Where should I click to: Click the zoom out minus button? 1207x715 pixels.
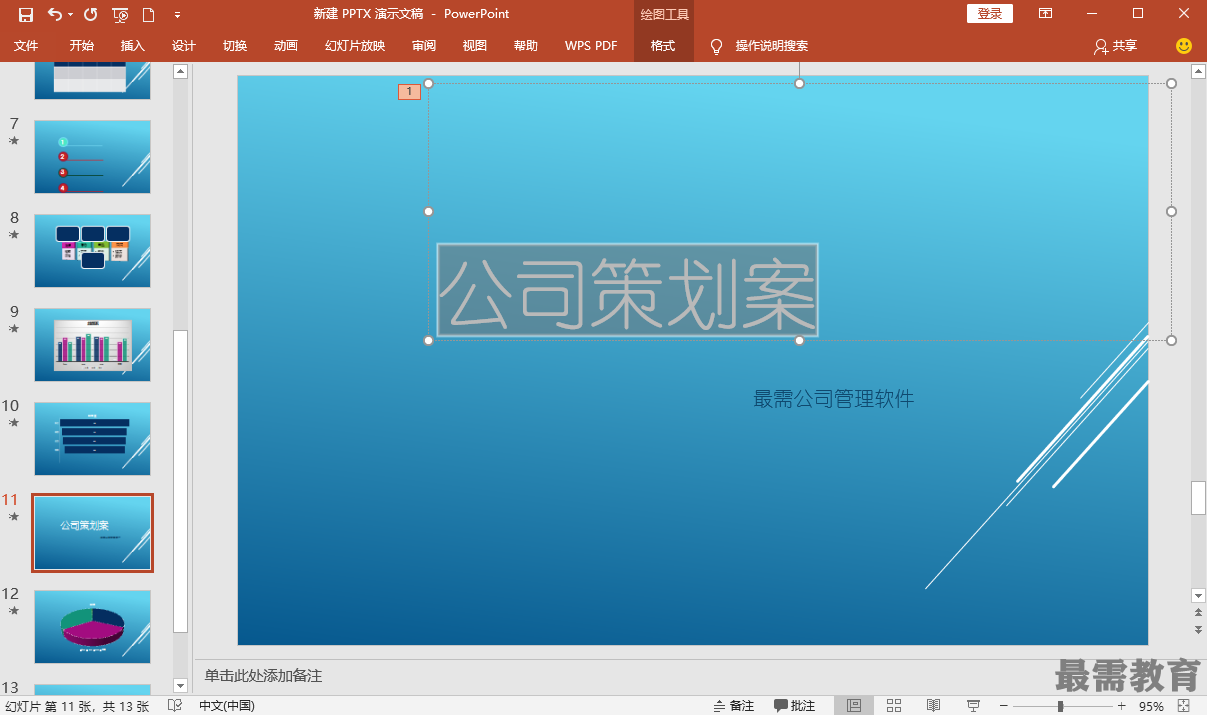(x=1004, y=706)
